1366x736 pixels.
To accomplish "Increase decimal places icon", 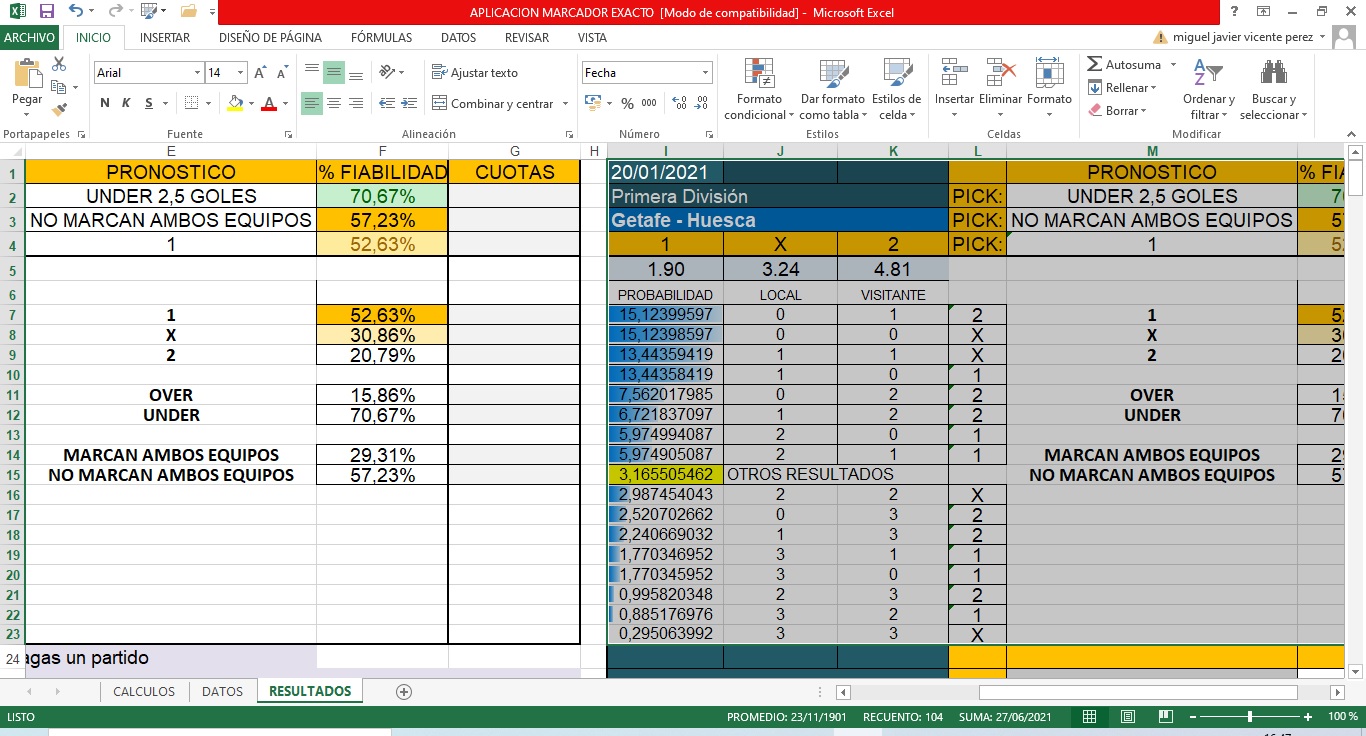I will [x=680, y=103].
